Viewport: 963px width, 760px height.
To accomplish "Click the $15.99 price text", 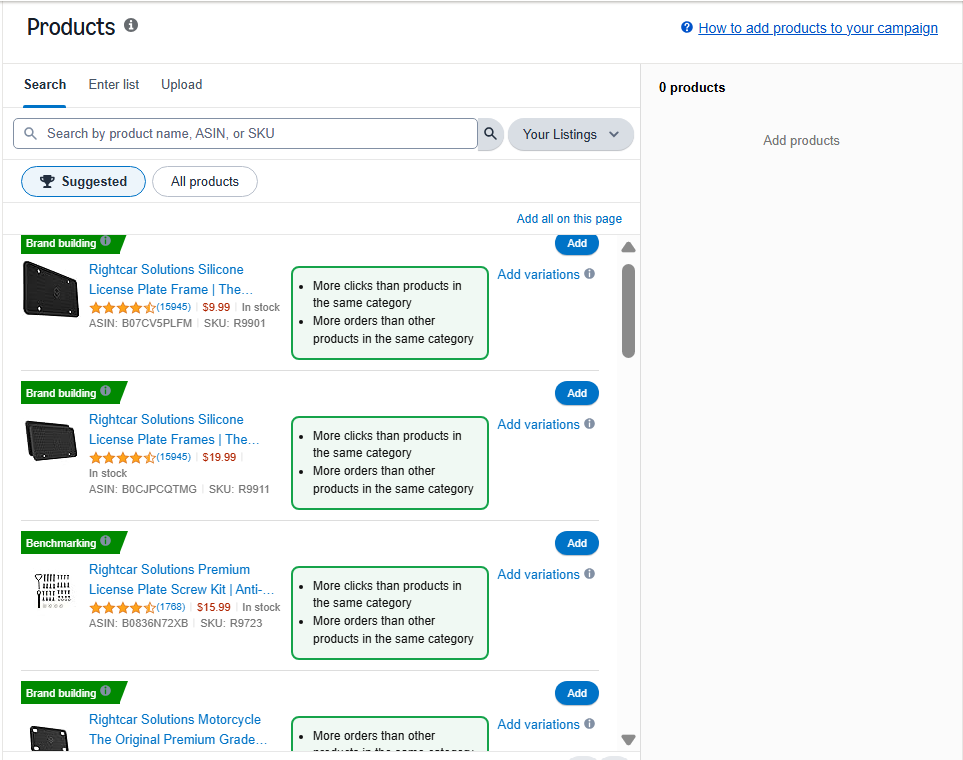I will tap(214, 607).
